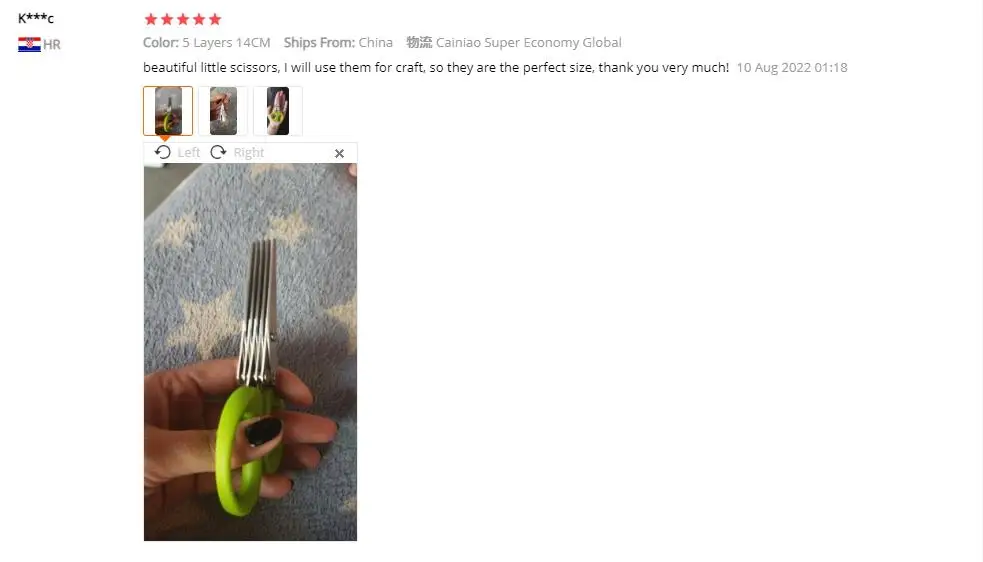Viewport: 983px width, 562px height.
Task: Click the fifth red rating star
Action: tap(215, 19)
